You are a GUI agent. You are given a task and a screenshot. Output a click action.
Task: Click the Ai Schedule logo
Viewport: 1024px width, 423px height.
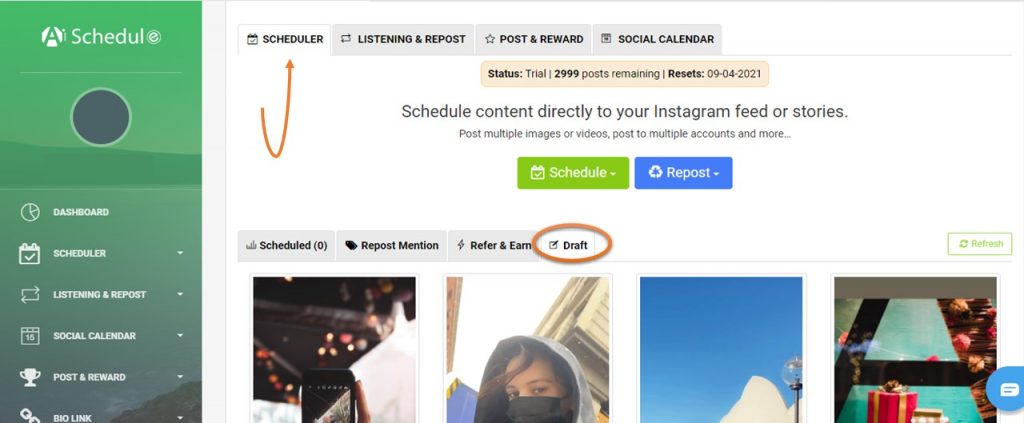click(101, 37)
